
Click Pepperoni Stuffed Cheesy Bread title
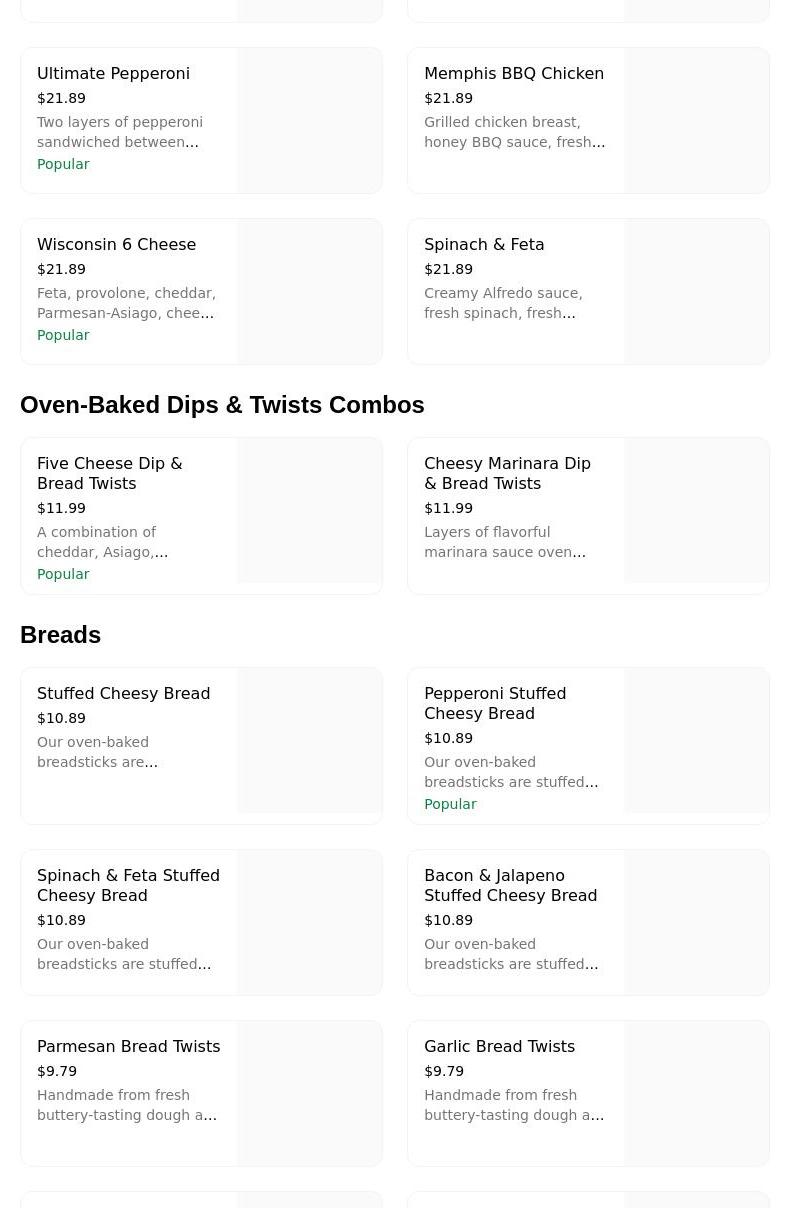point(495,703)
